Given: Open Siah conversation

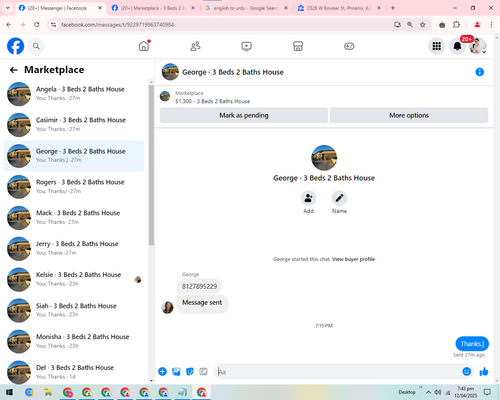Looking at the screenshot, I should [74, 310].
